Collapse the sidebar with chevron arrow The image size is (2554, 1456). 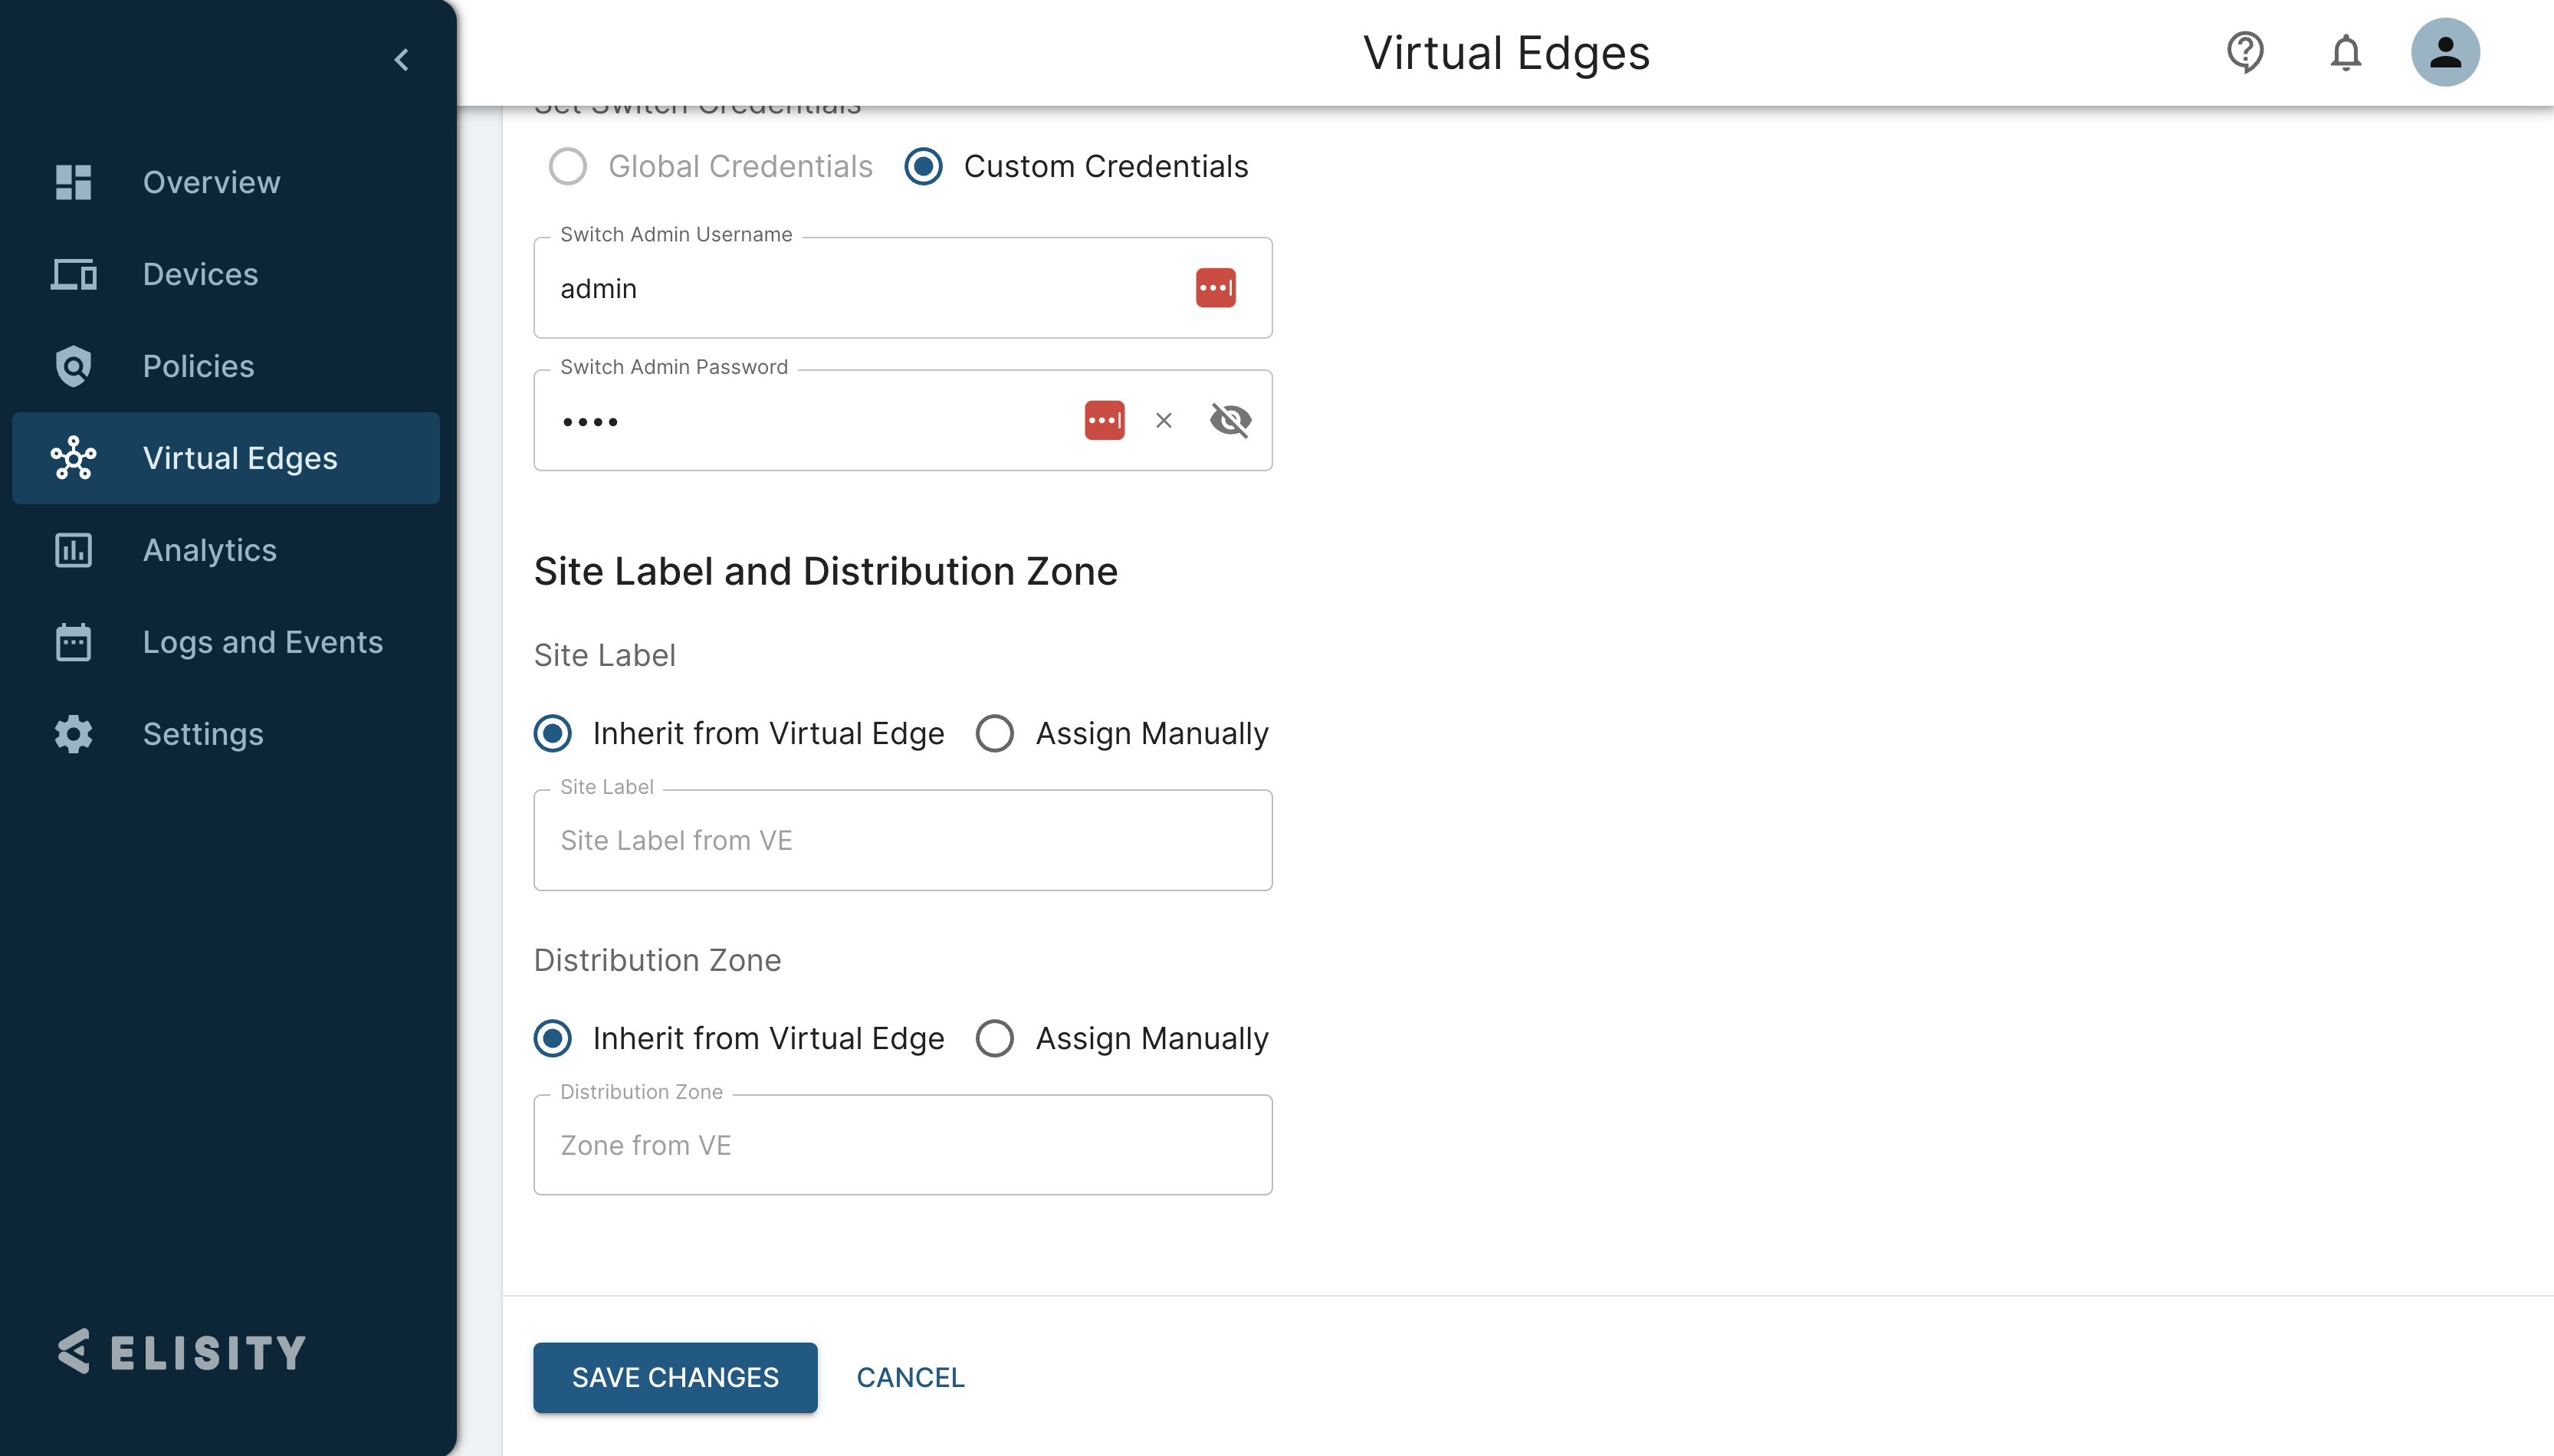pos(402,60)
